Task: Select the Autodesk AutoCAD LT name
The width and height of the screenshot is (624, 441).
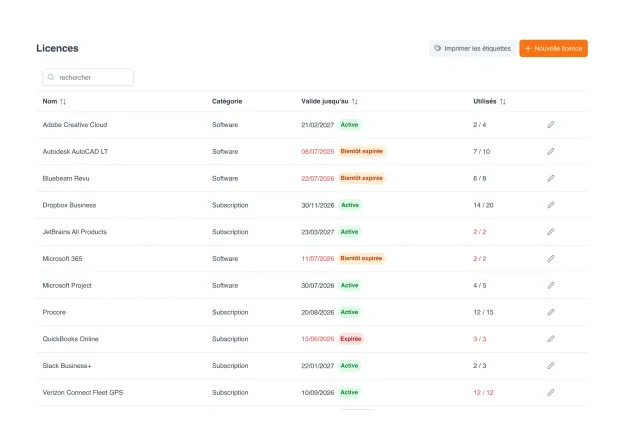Action: click(x=75, y=151)
